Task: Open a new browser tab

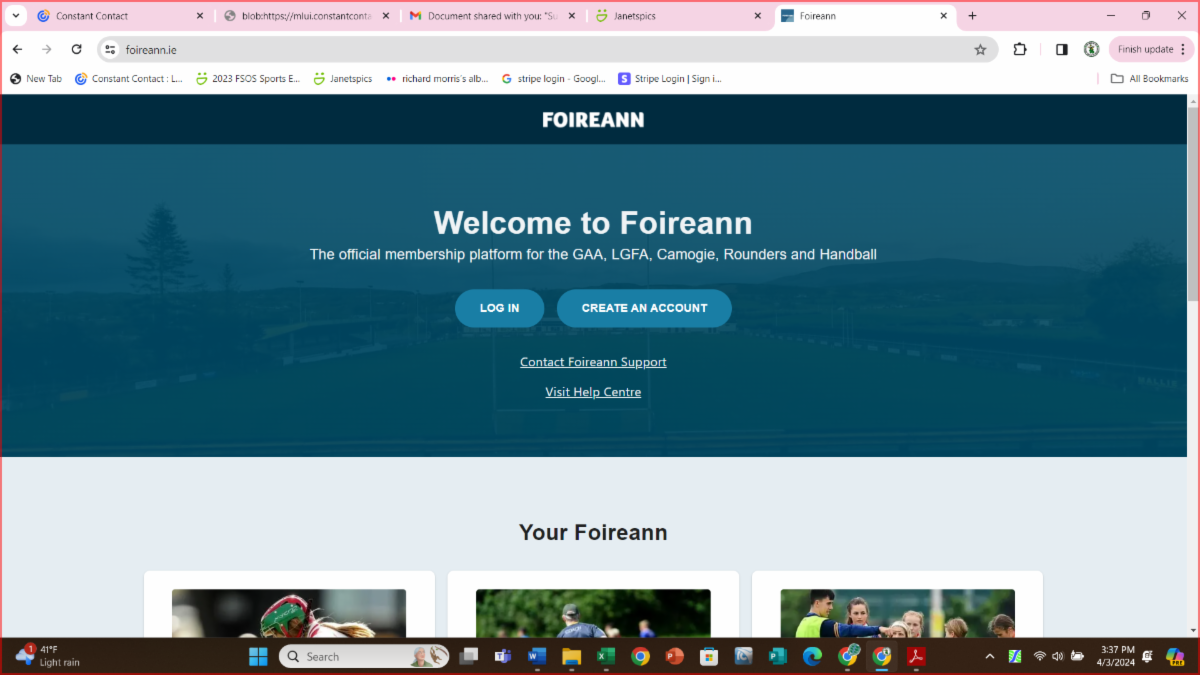Action: [x=972, y=16]
